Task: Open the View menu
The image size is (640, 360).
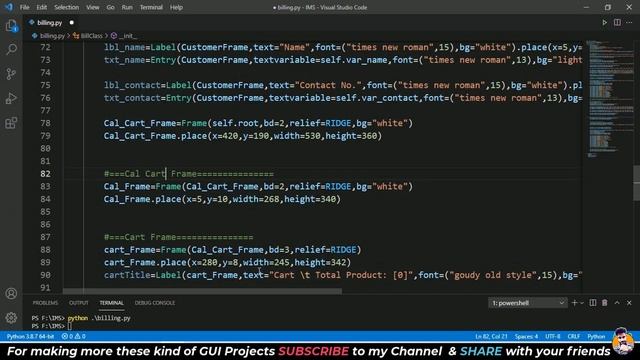Action: pos(93,7)
